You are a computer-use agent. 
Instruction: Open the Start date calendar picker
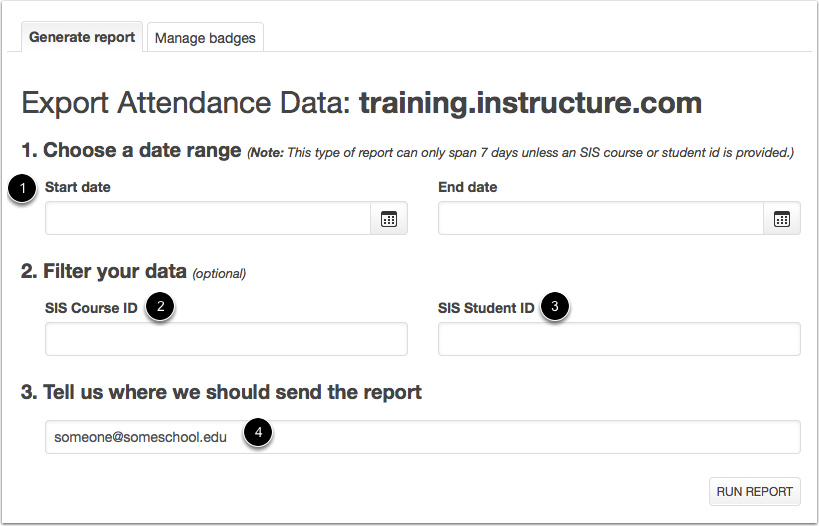[389, 218]
